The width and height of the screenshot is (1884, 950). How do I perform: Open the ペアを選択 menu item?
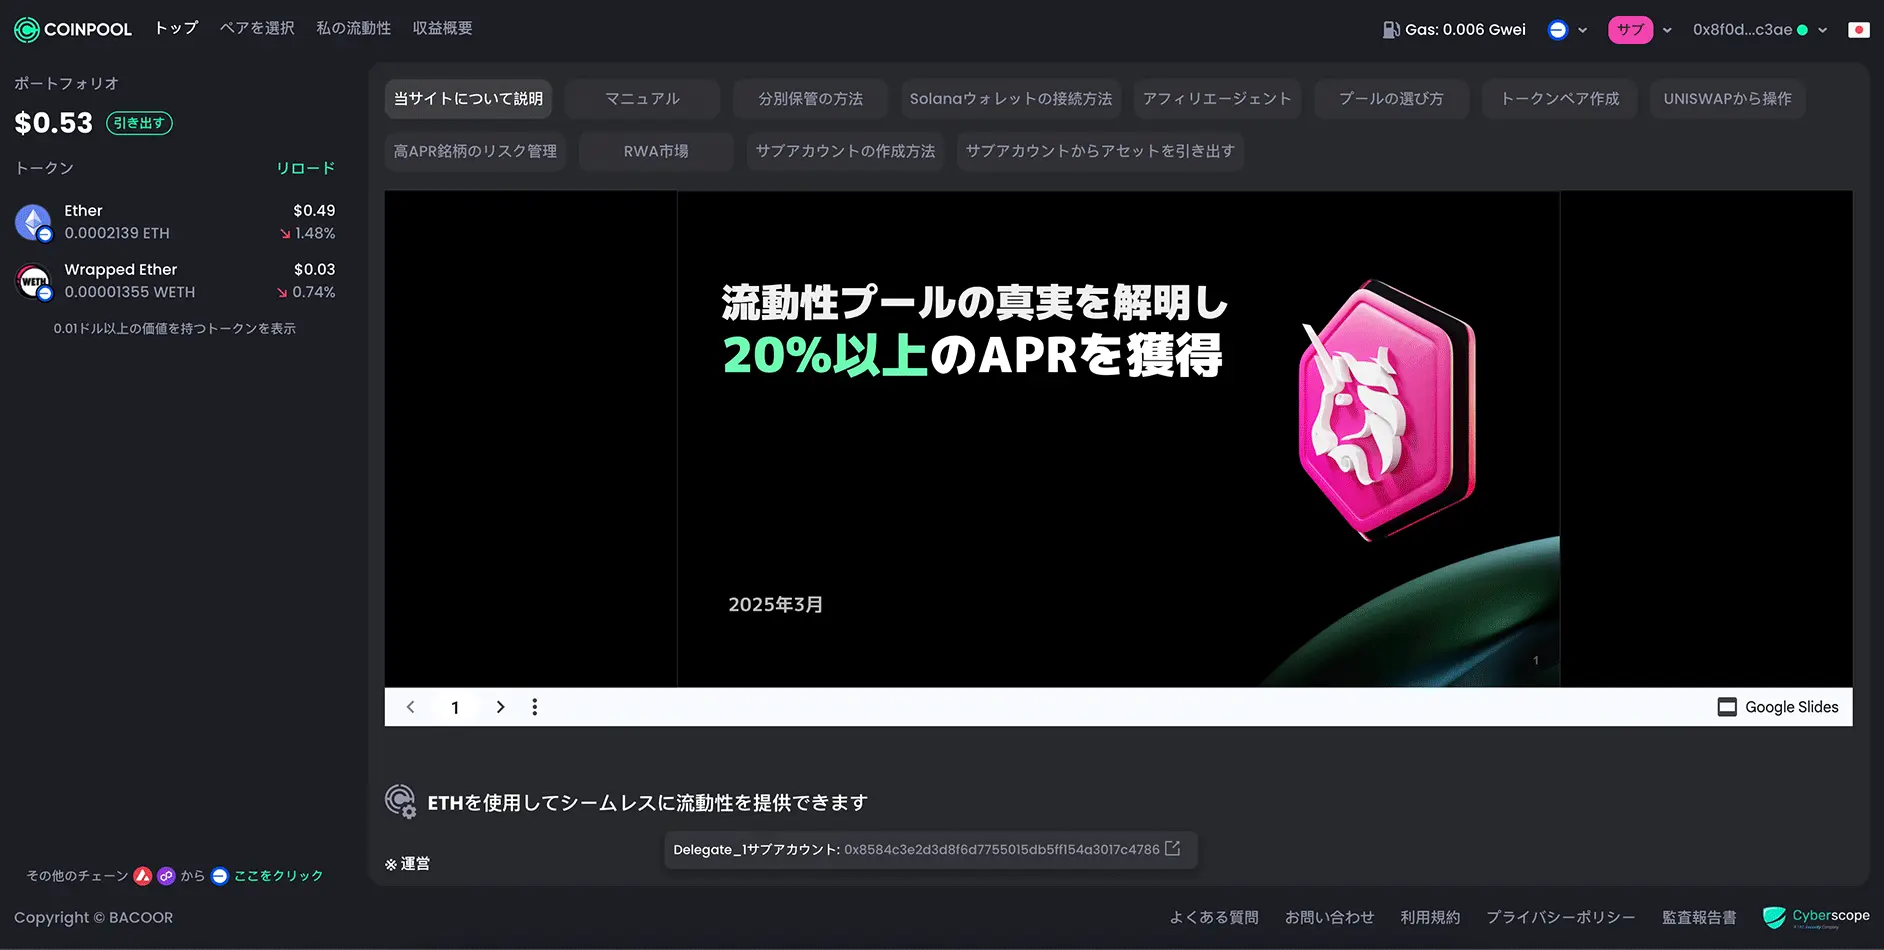click(x=257, y=28)
